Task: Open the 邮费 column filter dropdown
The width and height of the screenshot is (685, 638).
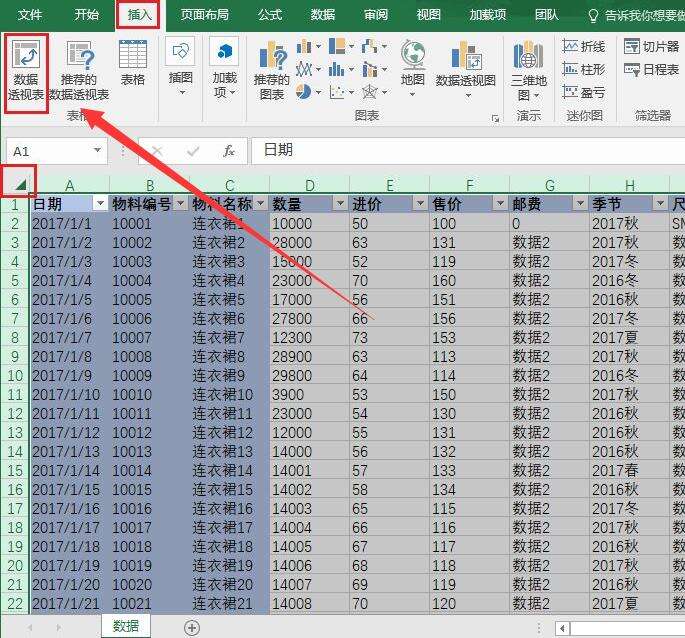Action: point(580,204)
